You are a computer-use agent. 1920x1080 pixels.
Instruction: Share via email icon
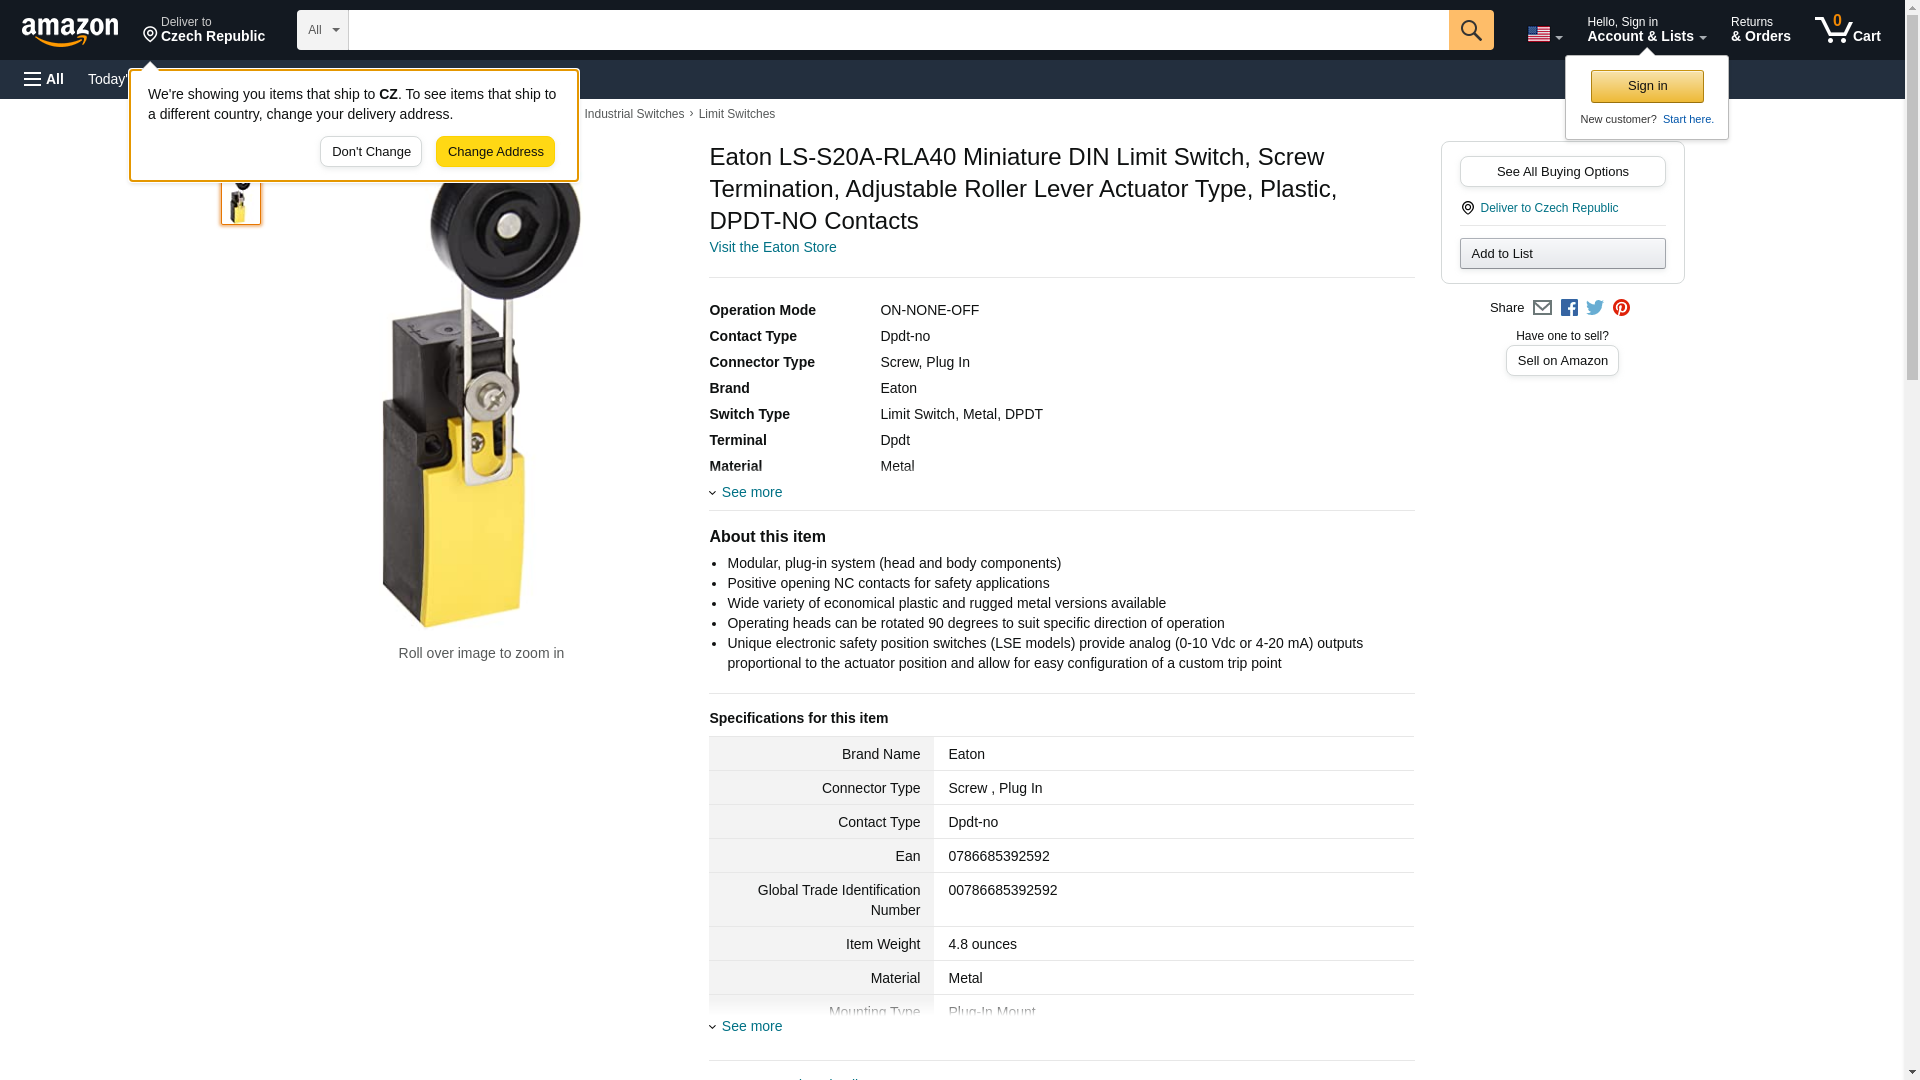(x=1542, y=308)
